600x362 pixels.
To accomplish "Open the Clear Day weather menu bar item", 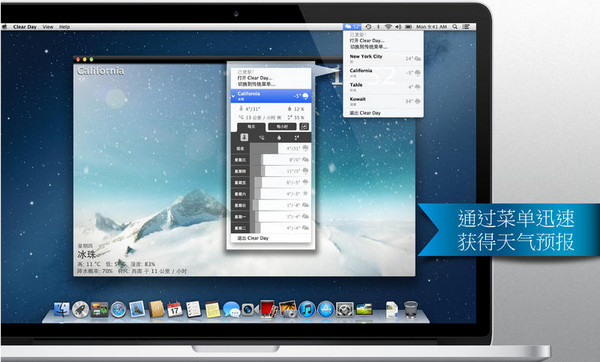I will click(352, 26).
